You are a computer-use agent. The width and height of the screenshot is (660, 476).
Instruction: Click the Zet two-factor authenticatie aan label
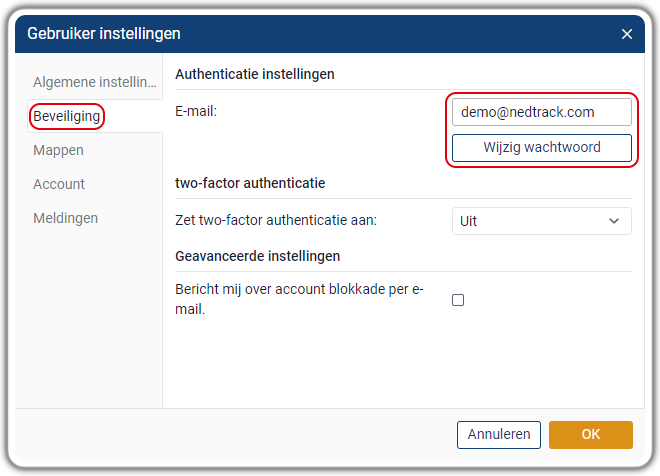pyautogui.click(x=276, y=220)
